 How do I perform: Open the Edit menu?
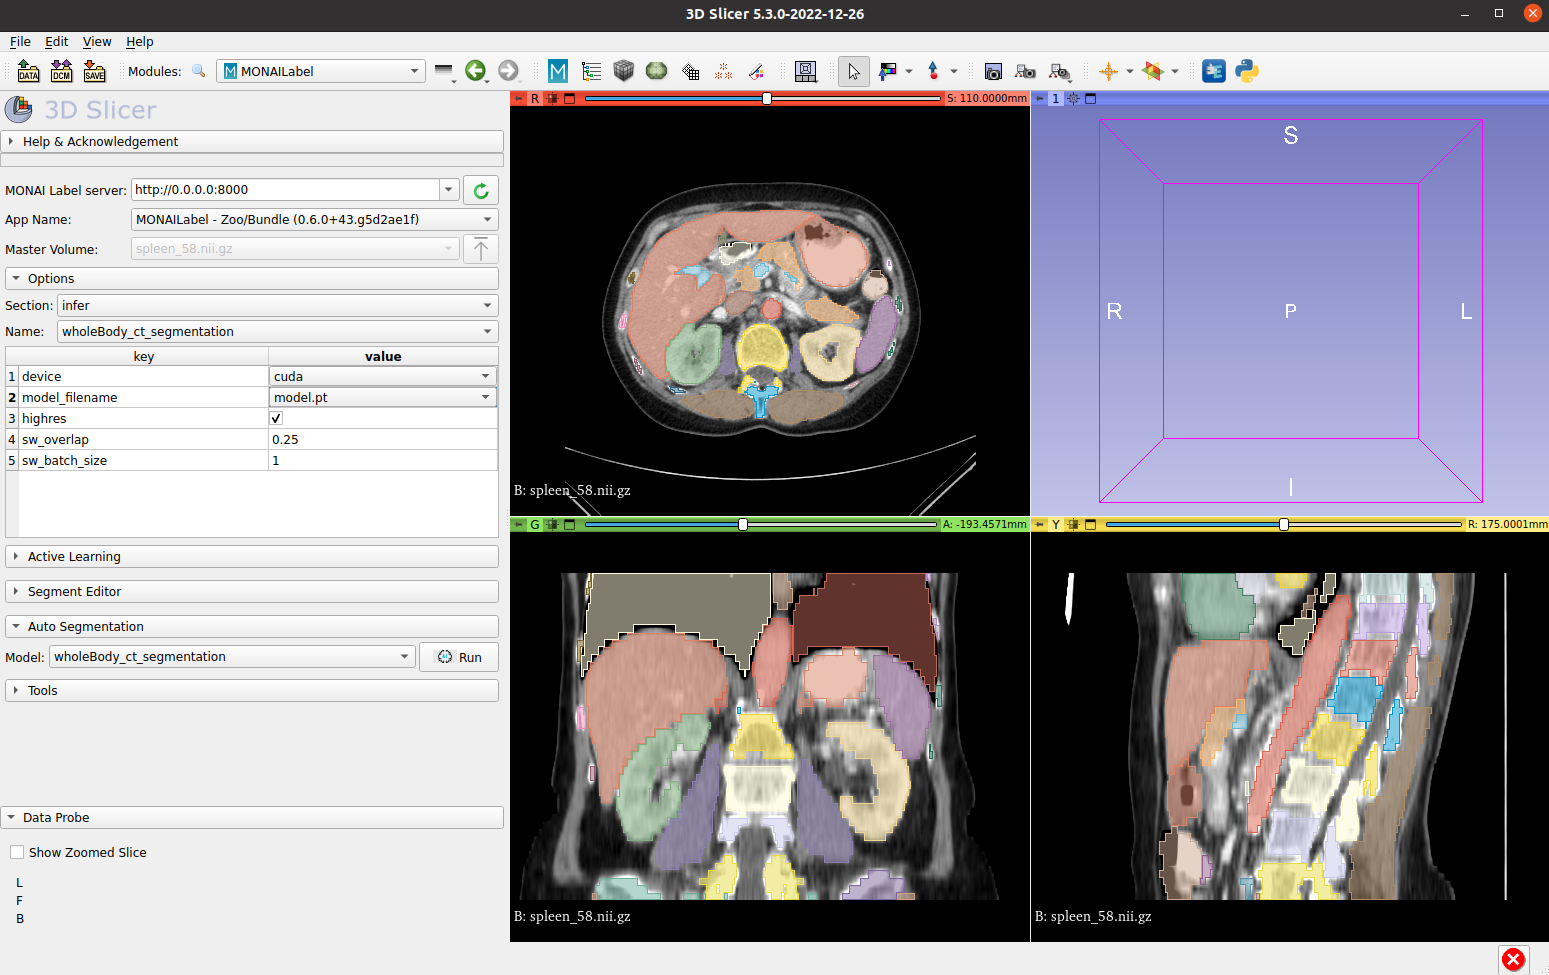point(57,42)
